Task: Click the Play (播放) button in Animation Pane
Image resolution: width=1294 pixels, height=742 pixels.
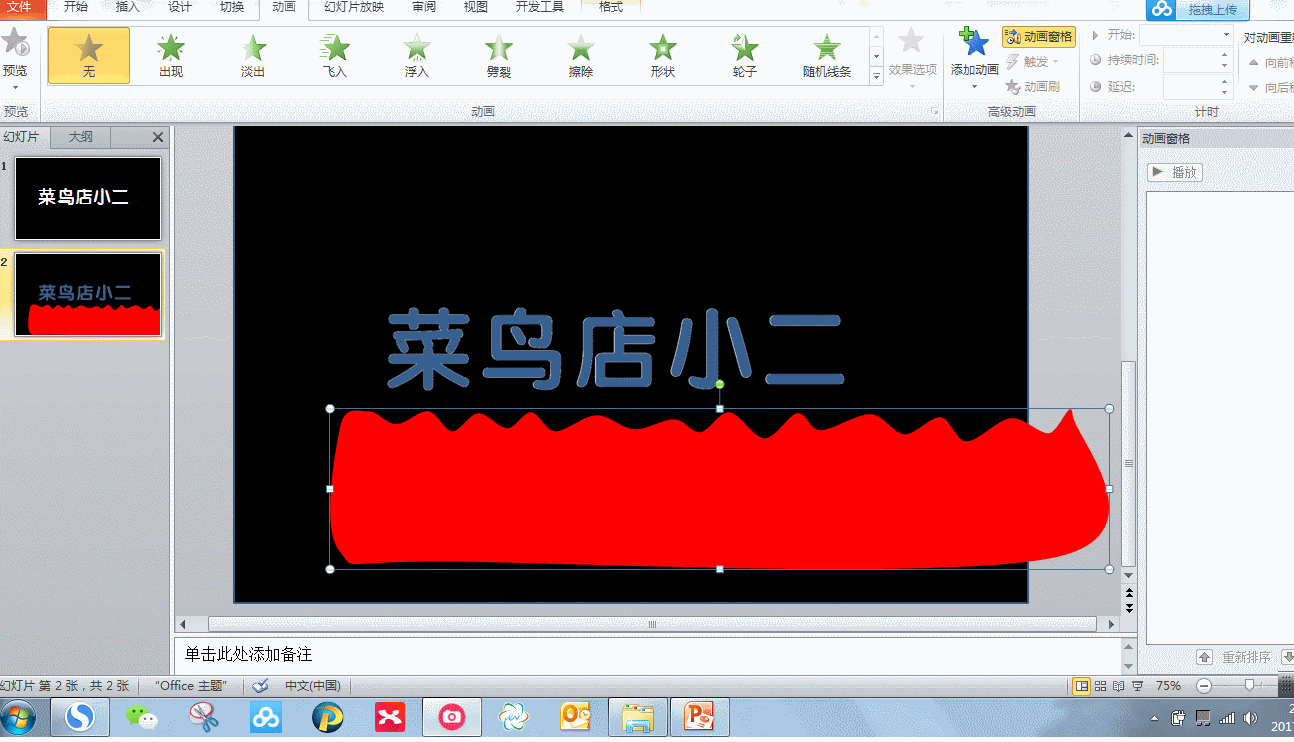Action: click(1173, 171)
